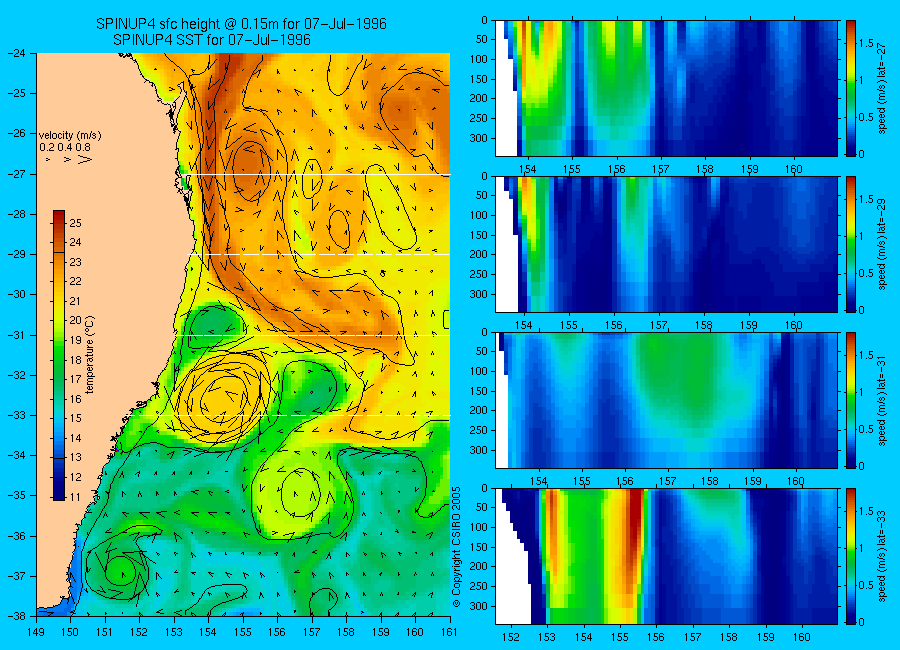
Task: Click the '161' longitude label under the map
Action: click(449, 632)
